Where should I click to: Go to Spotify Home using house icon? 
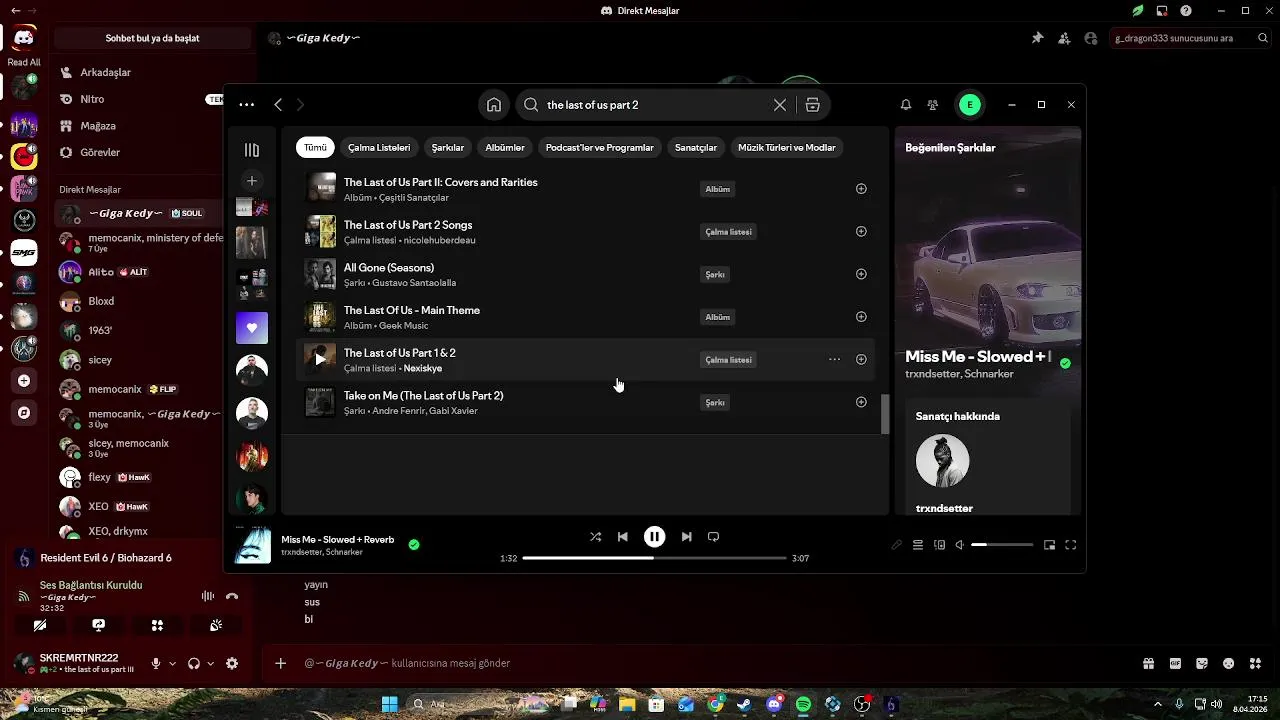point(494,105)
